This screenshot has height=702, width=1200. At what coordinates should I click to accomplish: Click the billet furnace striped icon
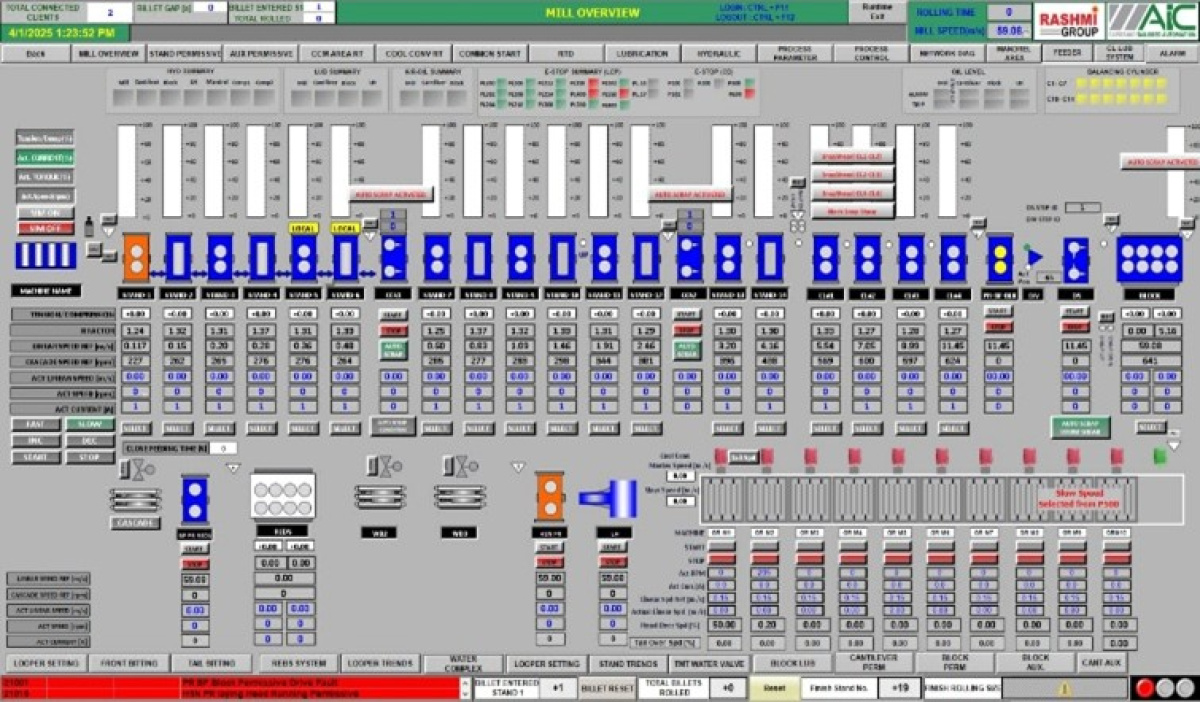point(45,257)
